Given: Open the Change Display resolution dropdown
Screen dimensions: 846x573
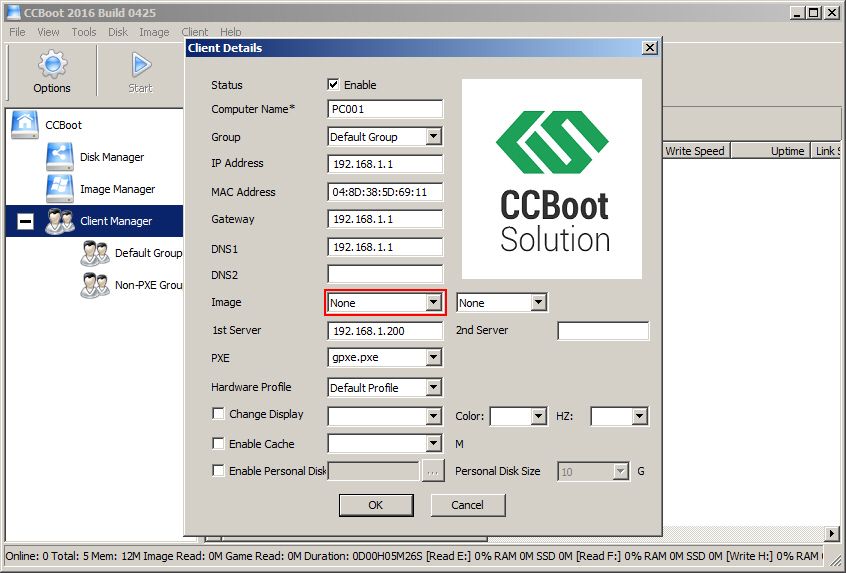Looking at the screenshot, I should (434, 416).
